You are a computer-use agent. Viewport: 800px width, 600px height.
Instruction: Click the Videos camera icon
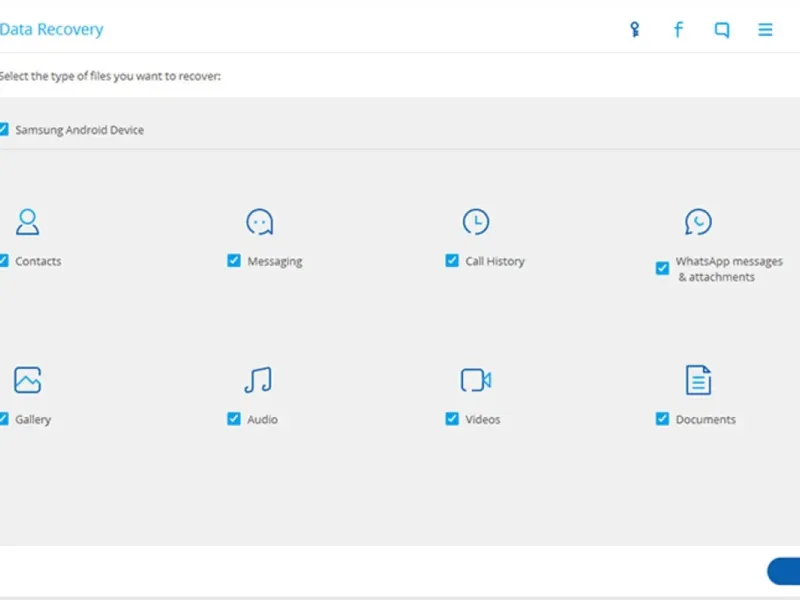pyautogui.click(x=476, y=380)
